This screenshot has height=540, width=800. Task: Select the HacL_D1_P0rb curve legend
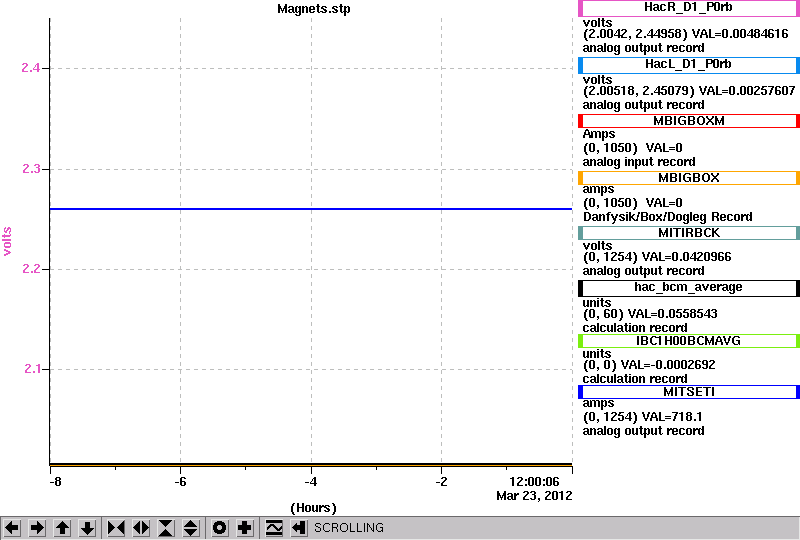coord(688,65)
